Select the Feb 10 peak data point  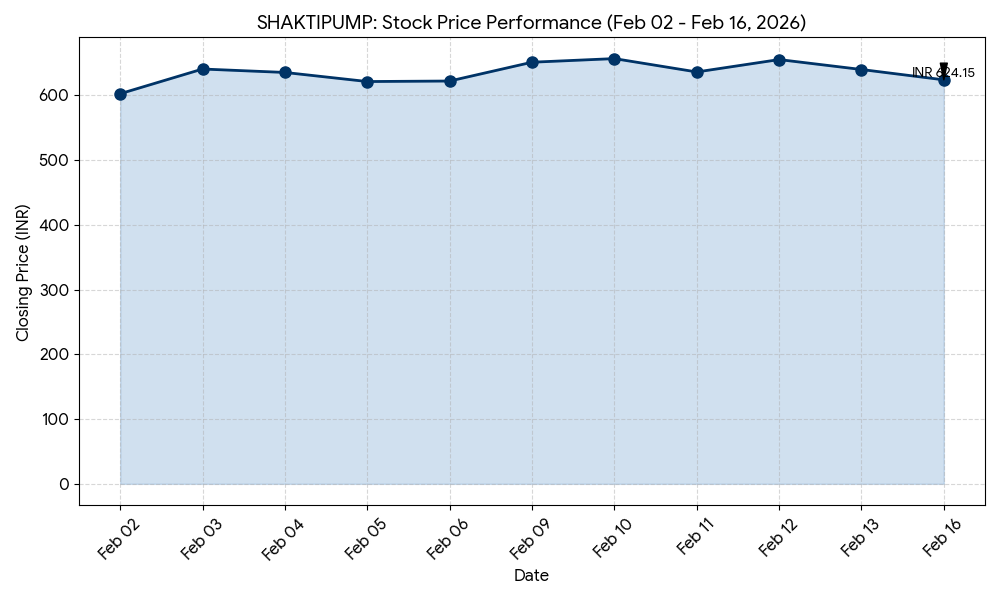point(614,59)
